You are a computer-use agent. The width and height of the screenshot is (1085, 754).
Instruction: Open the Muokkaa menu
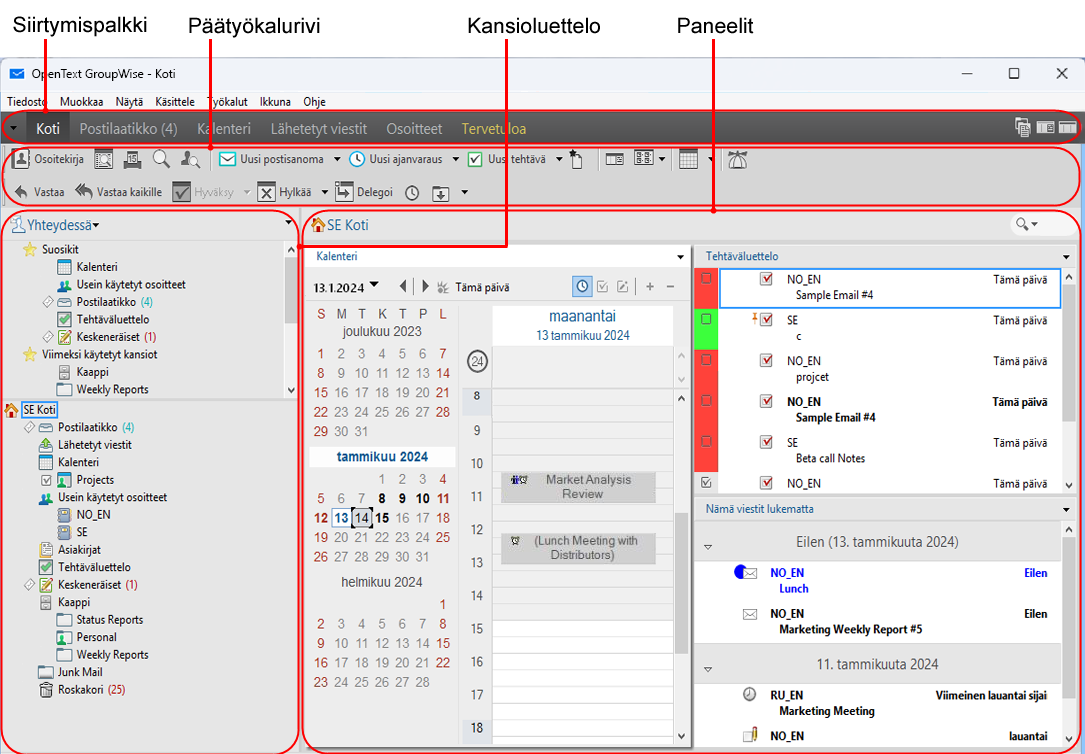pyautogui.click(x=82, y=102)
